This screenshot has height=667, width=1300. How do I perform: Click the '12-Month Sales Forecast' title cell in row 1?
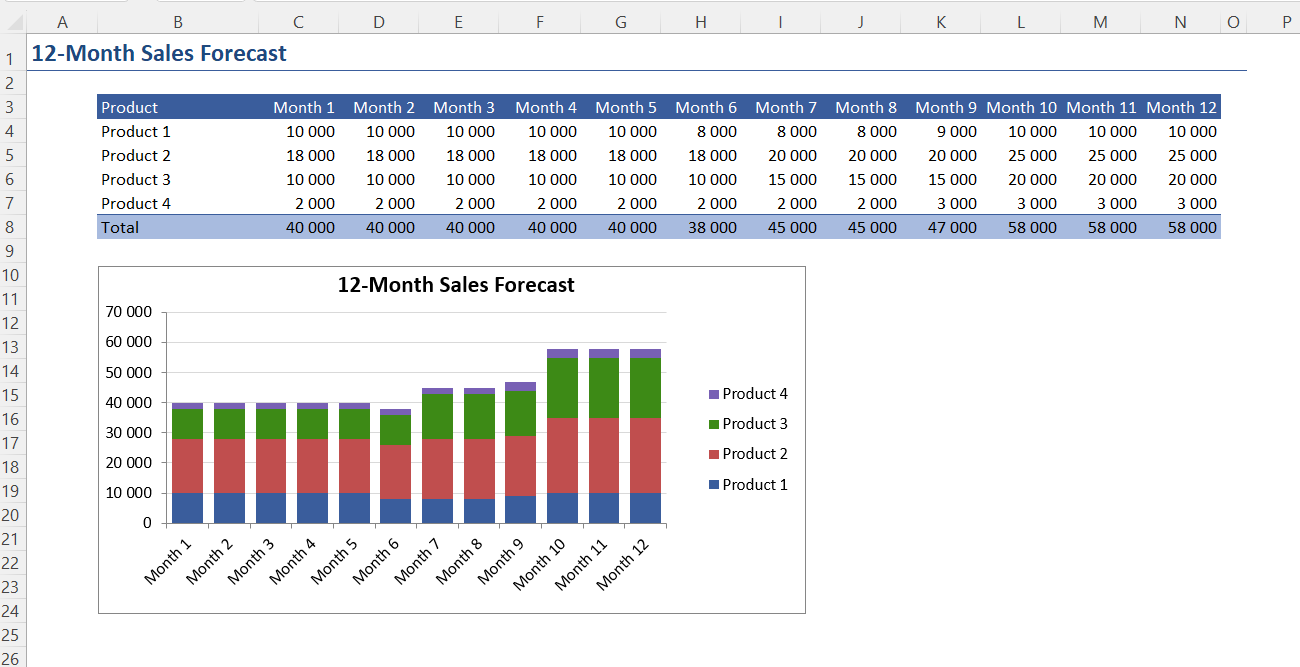point(159,54)
